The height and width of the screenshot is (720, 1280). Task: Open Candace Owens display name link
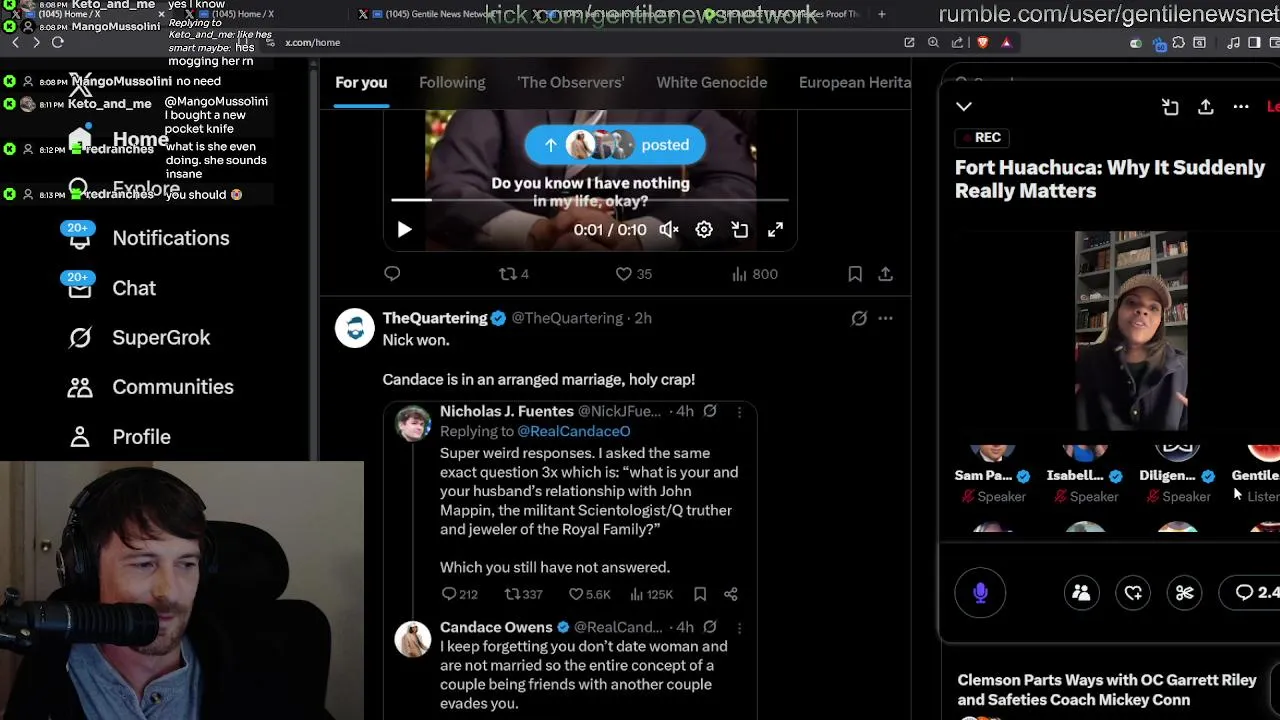pyautogui.click(x=496, y=627)
